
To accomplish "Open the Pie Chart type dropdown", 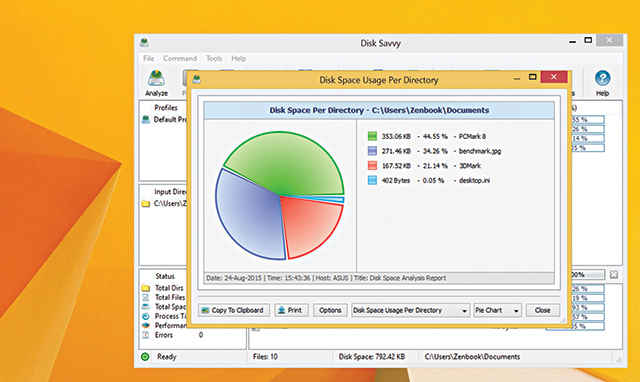I will coord(497,311).
